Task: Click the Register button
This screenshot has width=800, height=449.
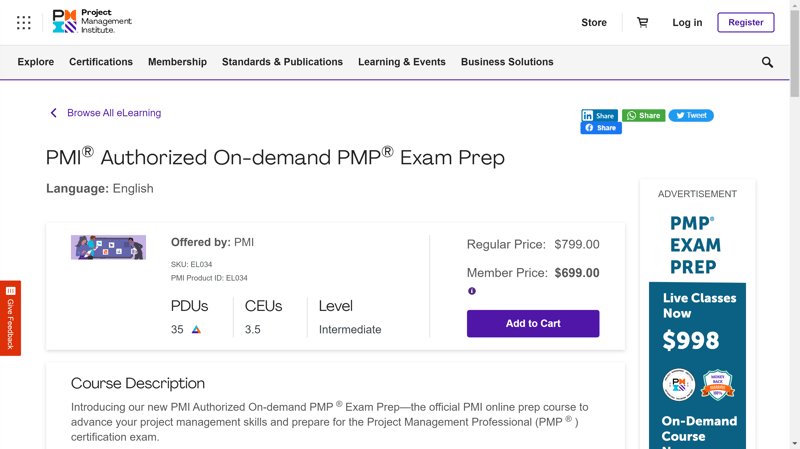Action: tap(746, 22)
